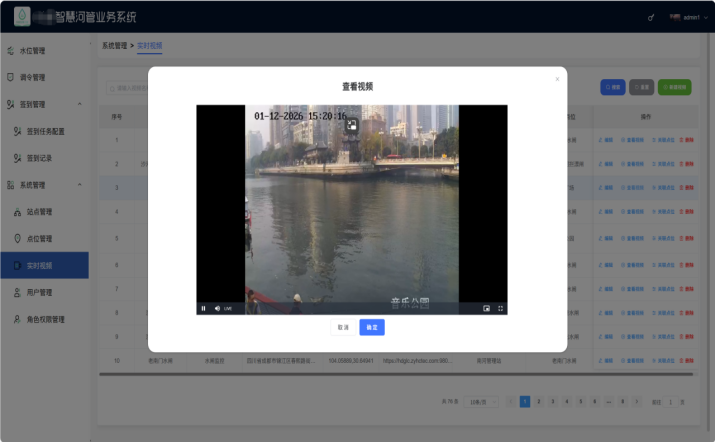Open 签到任务配置 in the sidebar
The height and width of the screenshot is (442, 716).
[x=45, y=132]
